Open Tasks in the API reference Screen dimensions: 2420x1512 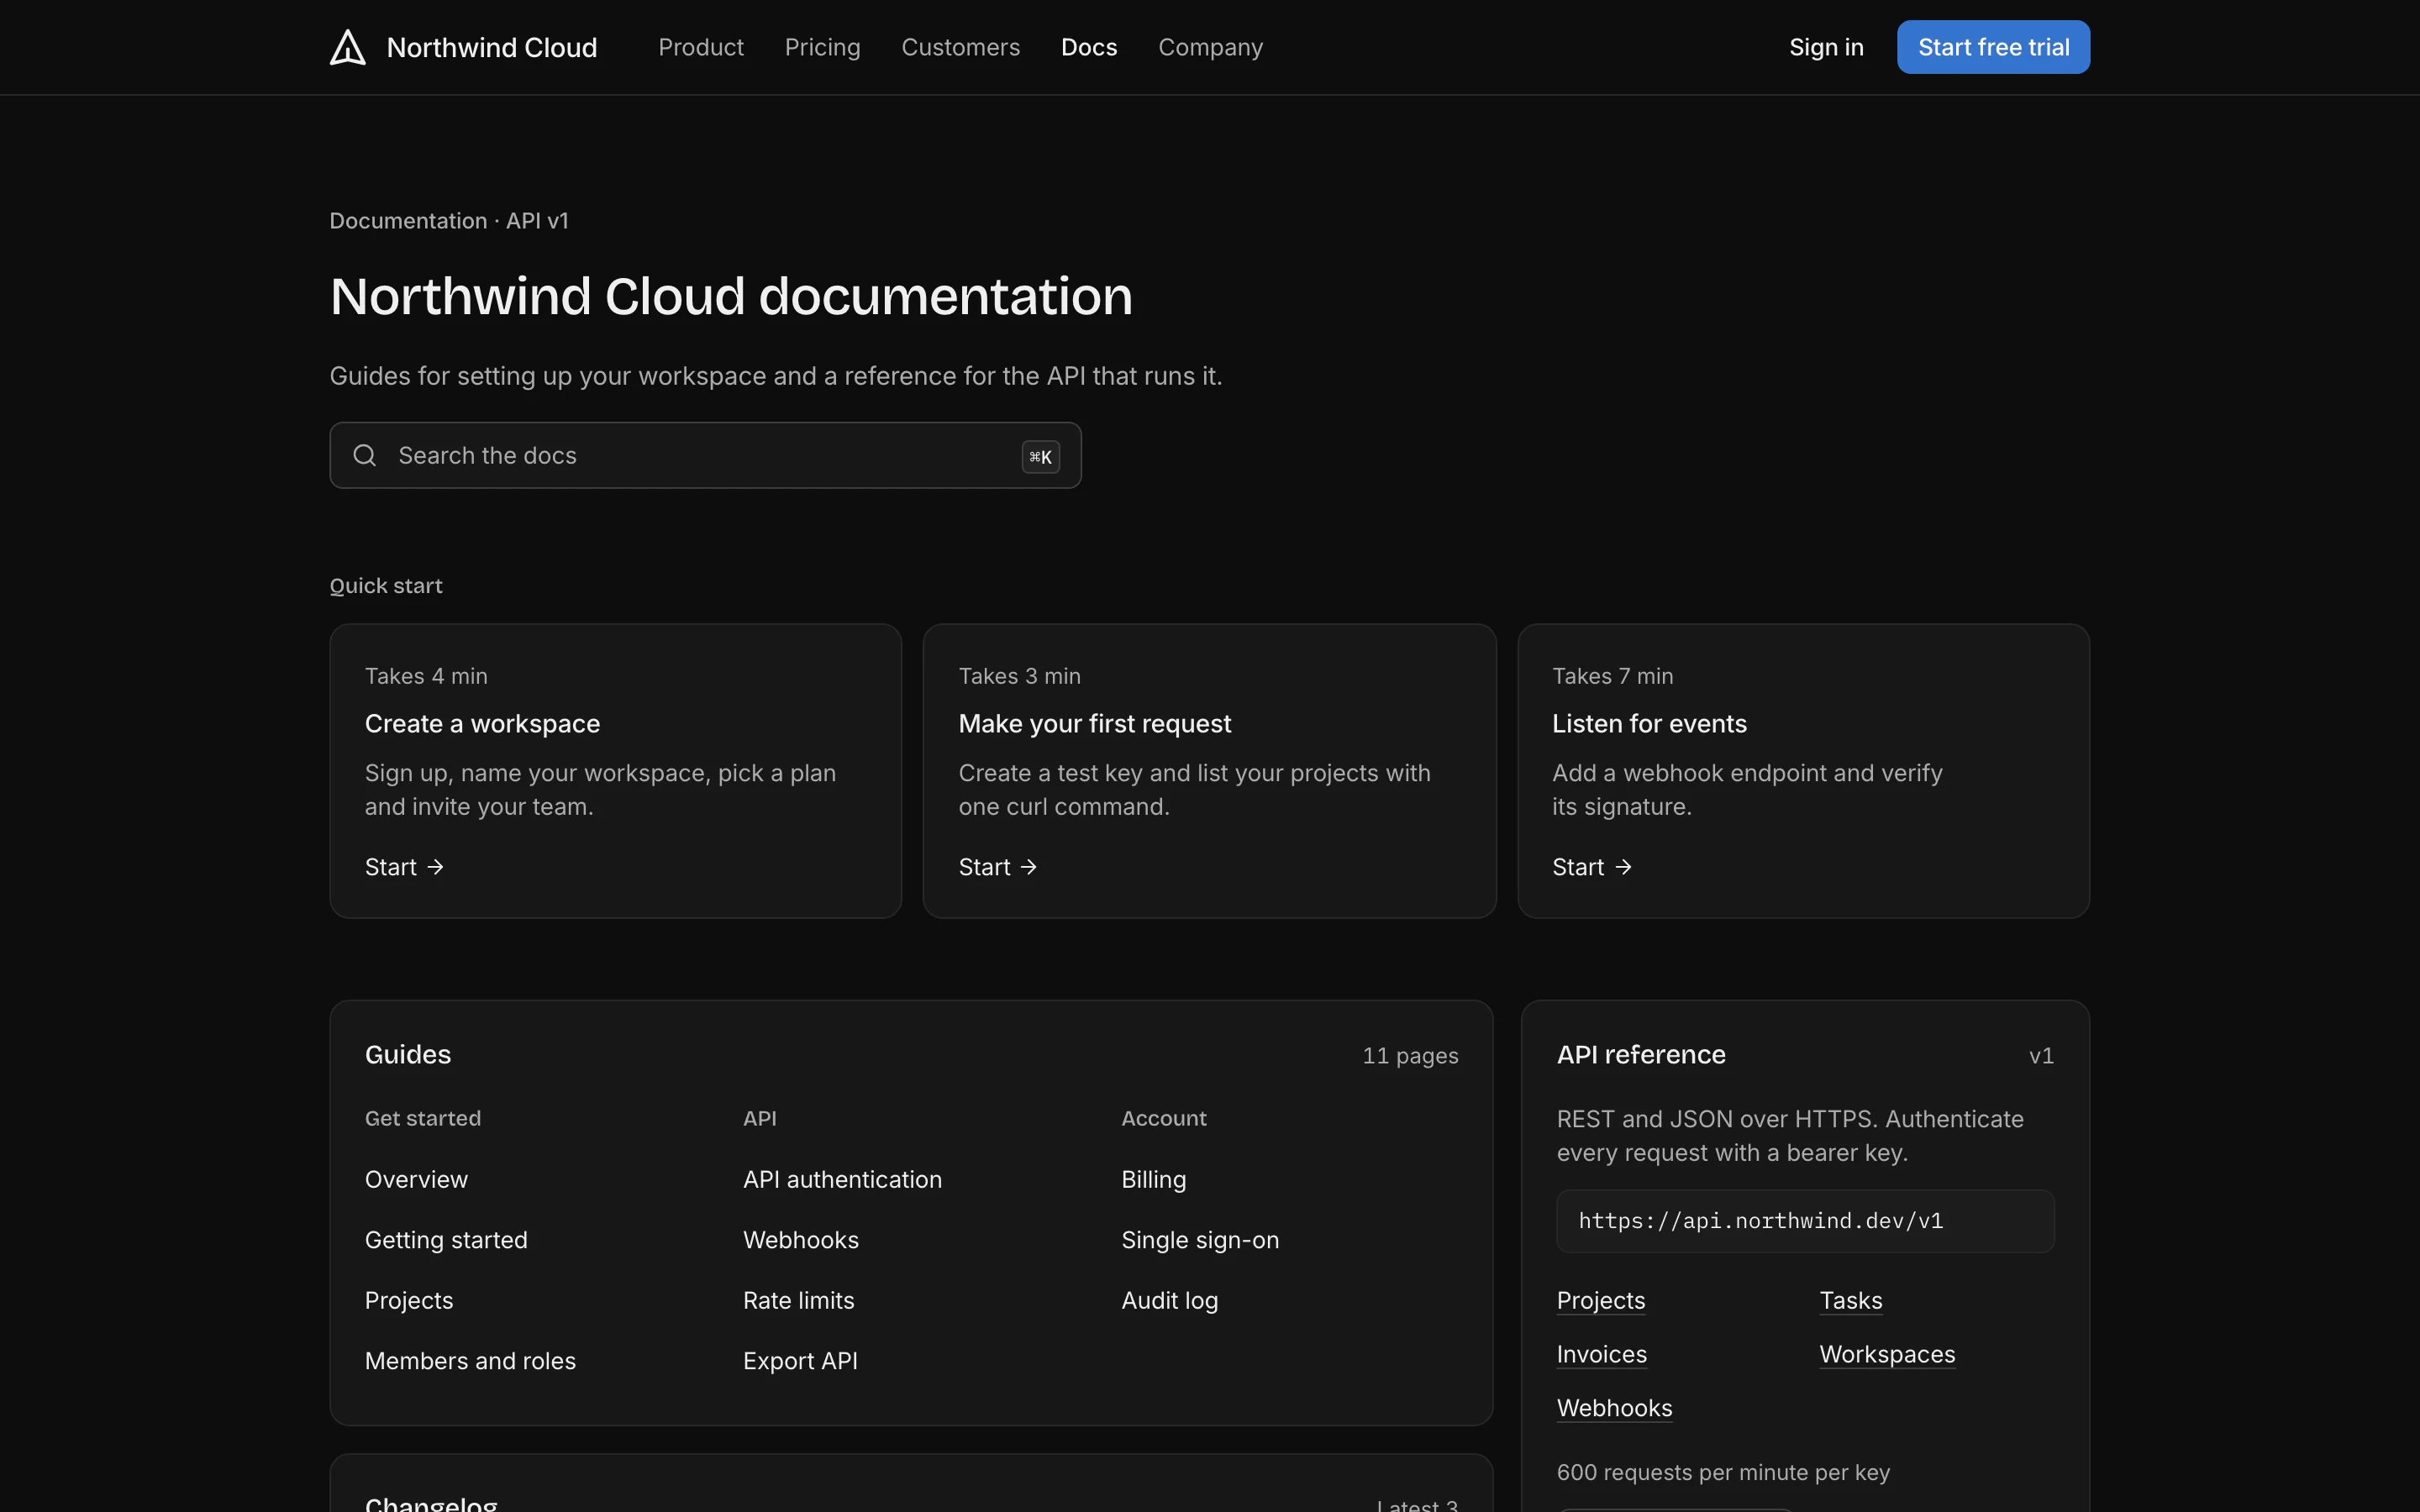pos(1850,1300)
